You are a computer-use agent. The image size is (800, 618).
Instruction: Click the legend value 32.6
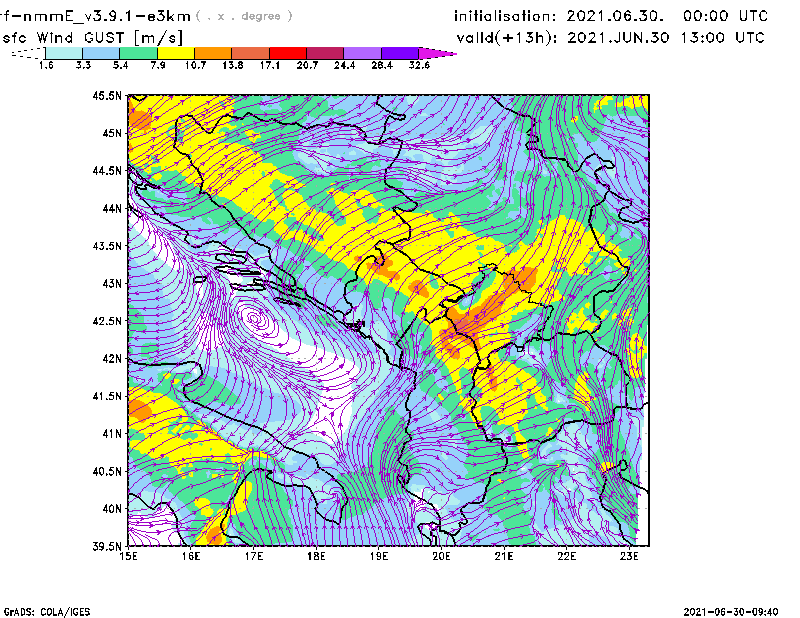click(x=419, y=65)
